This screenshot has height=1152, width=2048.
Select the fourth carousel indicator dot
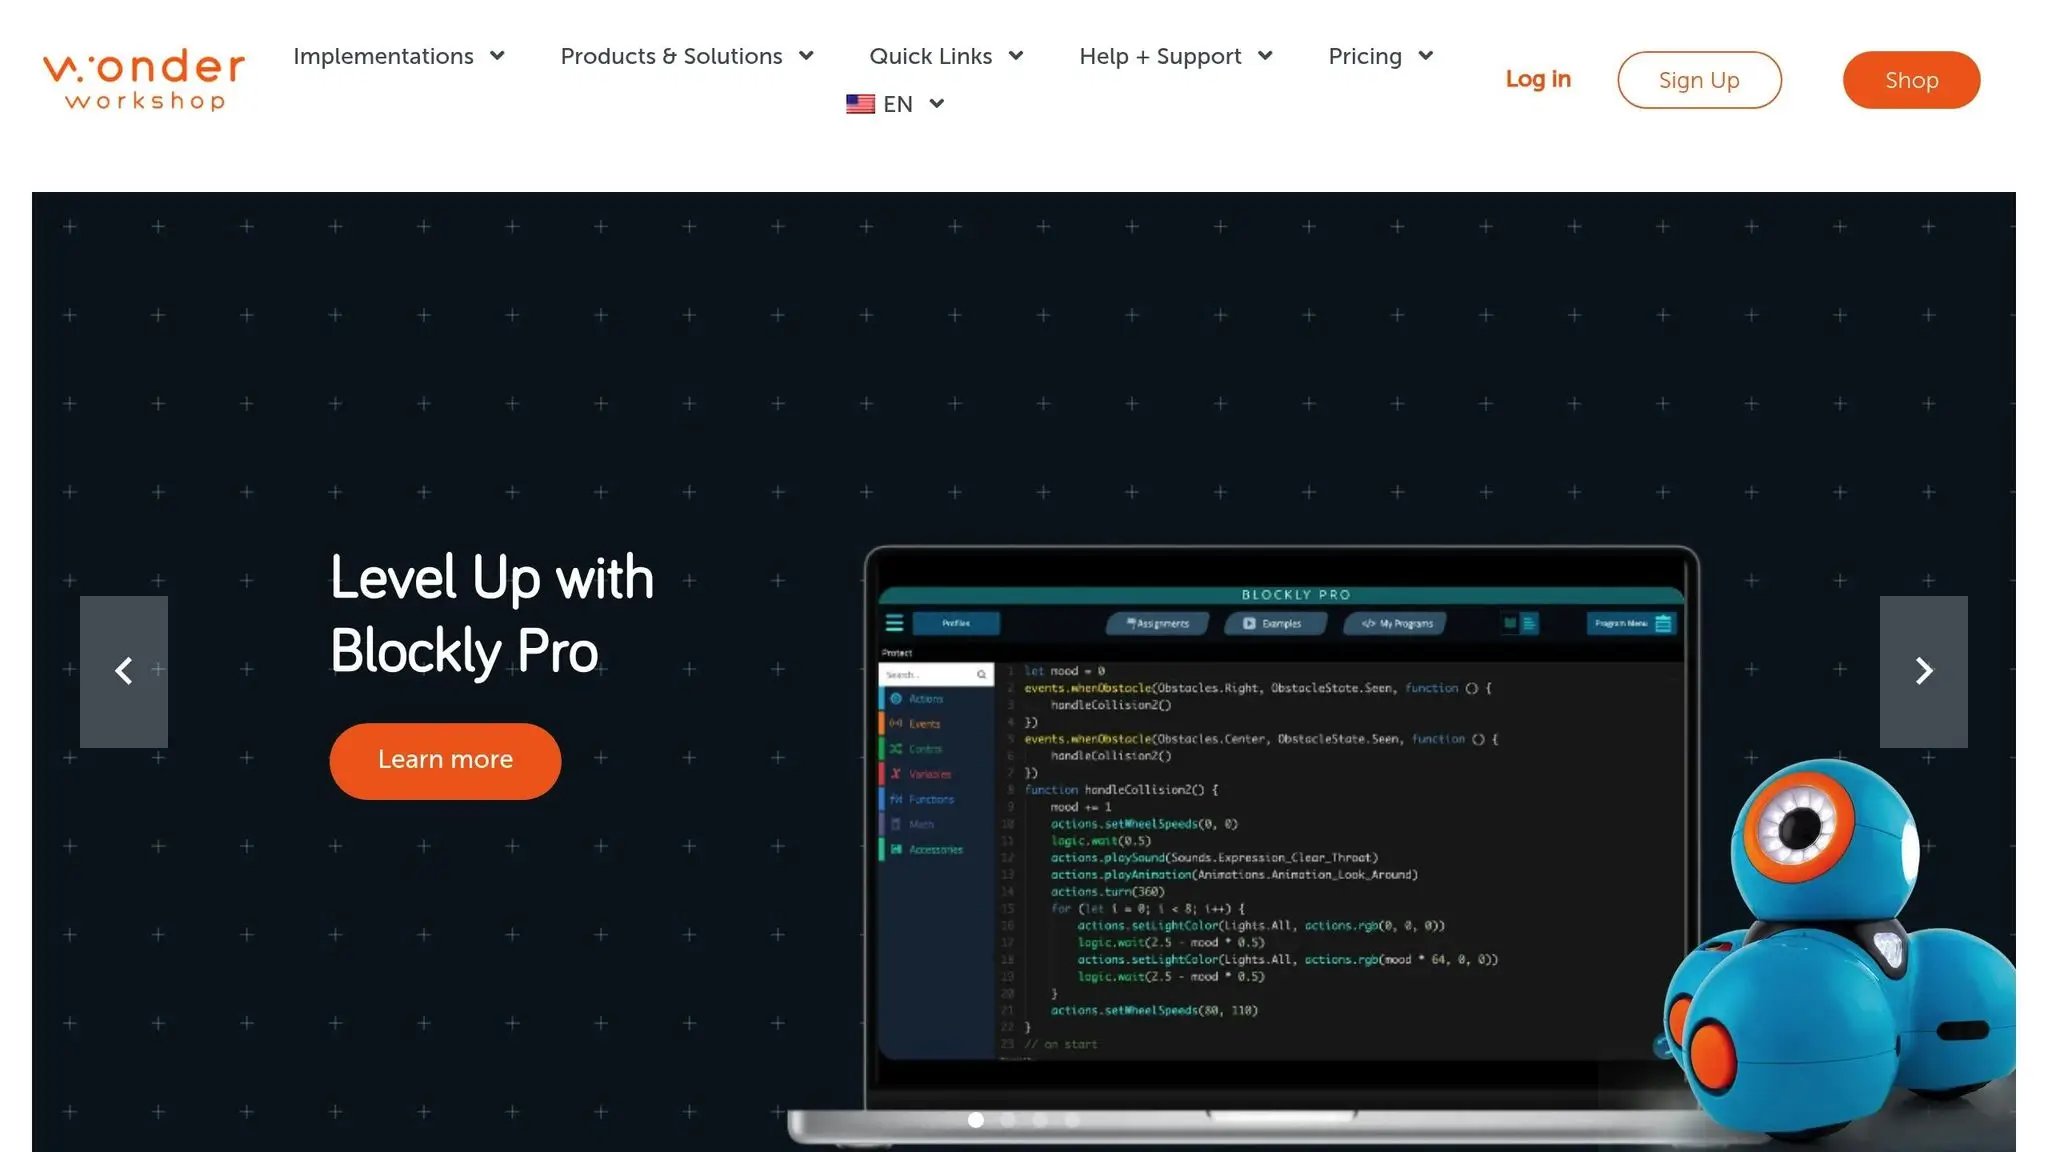point(1072,1120)
